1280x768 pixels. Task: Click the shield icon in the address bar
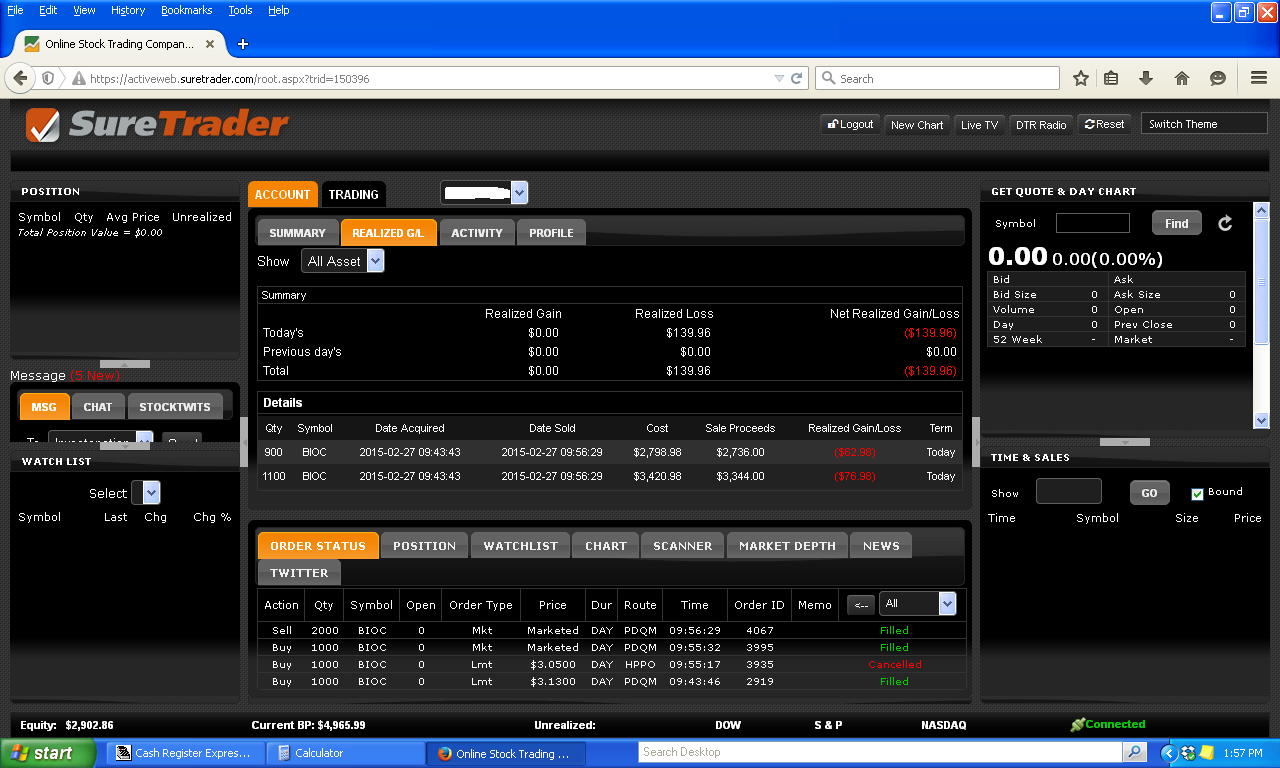[x=47, y=78]
